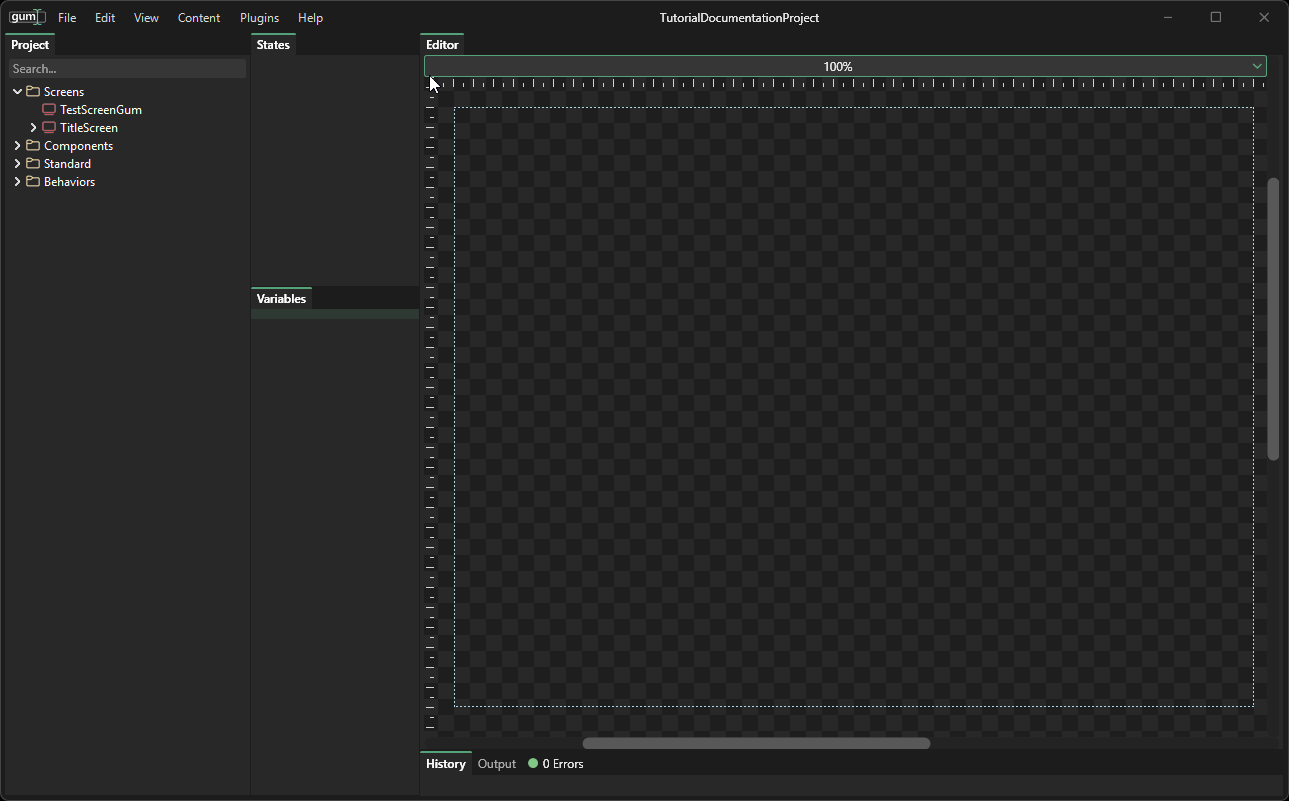Click the Components folder icon
Screen dimensions: 1289x801
tap(33, 146)
